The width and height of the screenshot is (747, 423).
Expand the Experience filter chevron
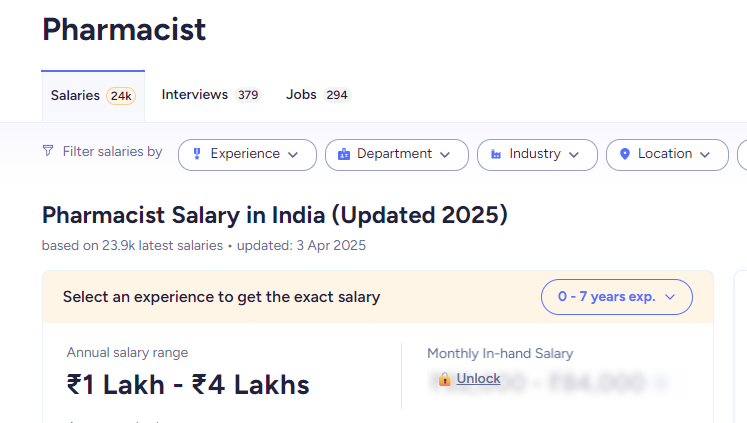293,155
